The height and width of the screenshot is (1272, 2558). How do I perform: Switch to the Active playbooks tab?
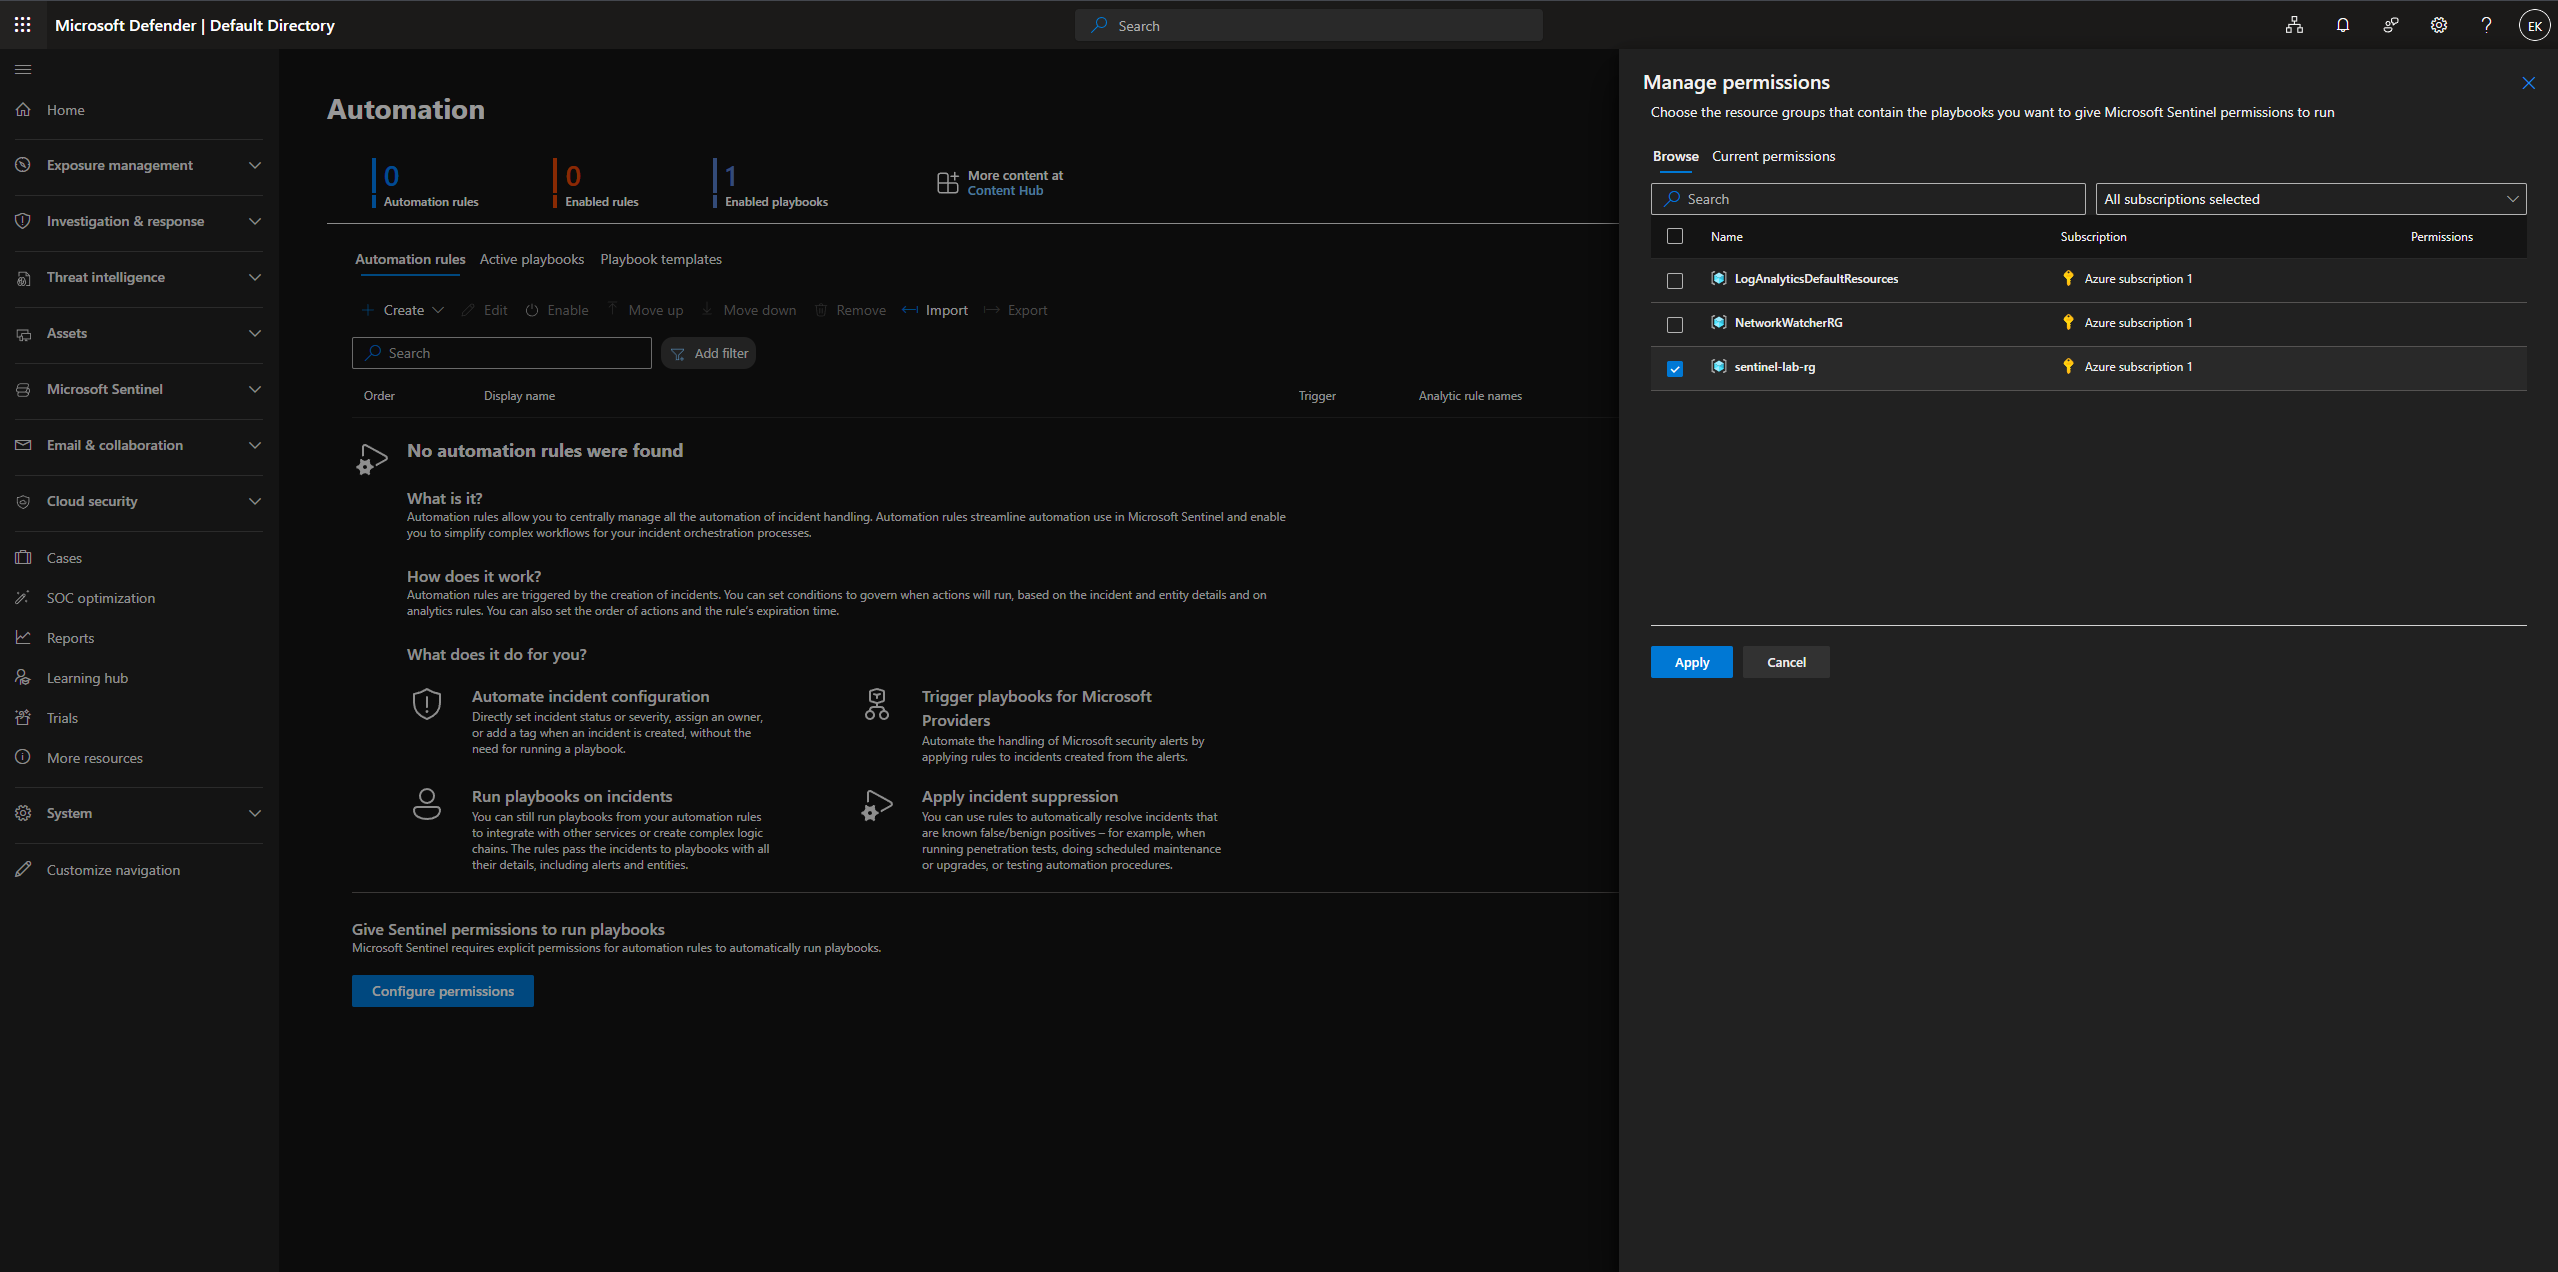[x=531, y=259]
